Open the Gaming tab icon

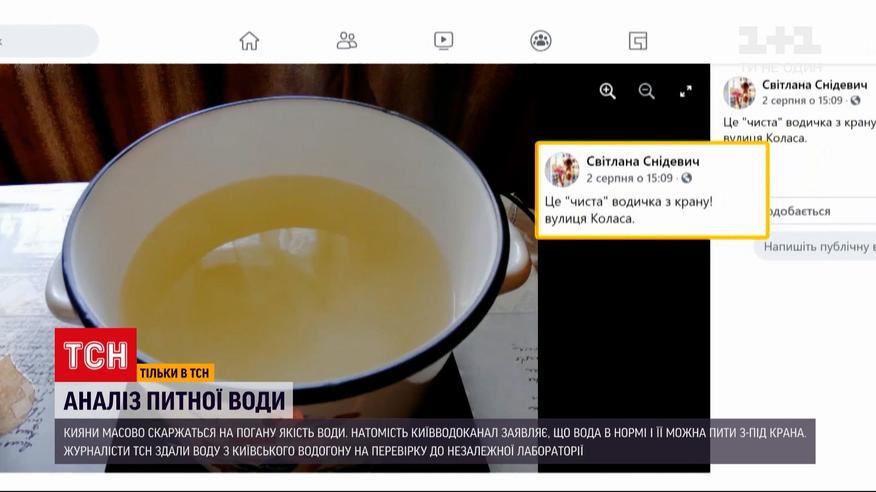638,41
